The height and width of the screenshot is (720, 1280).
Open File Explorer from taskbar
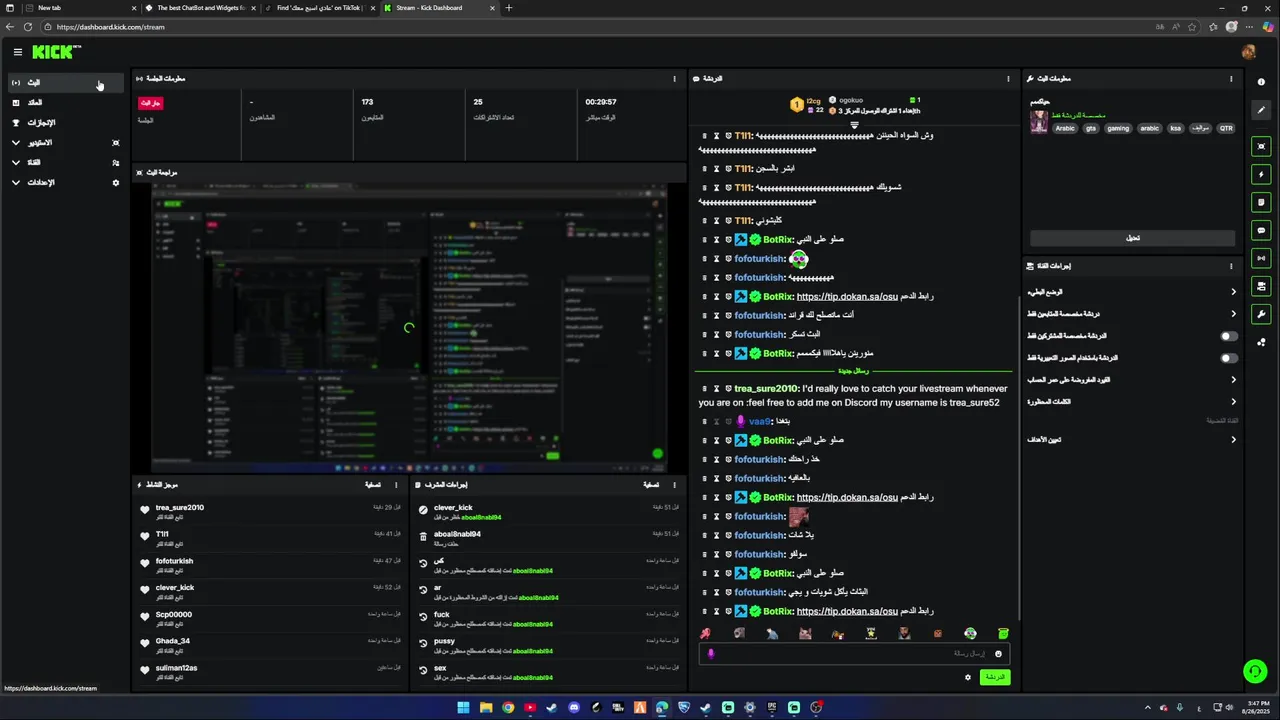pyautogui.click(x=485, y=708)
